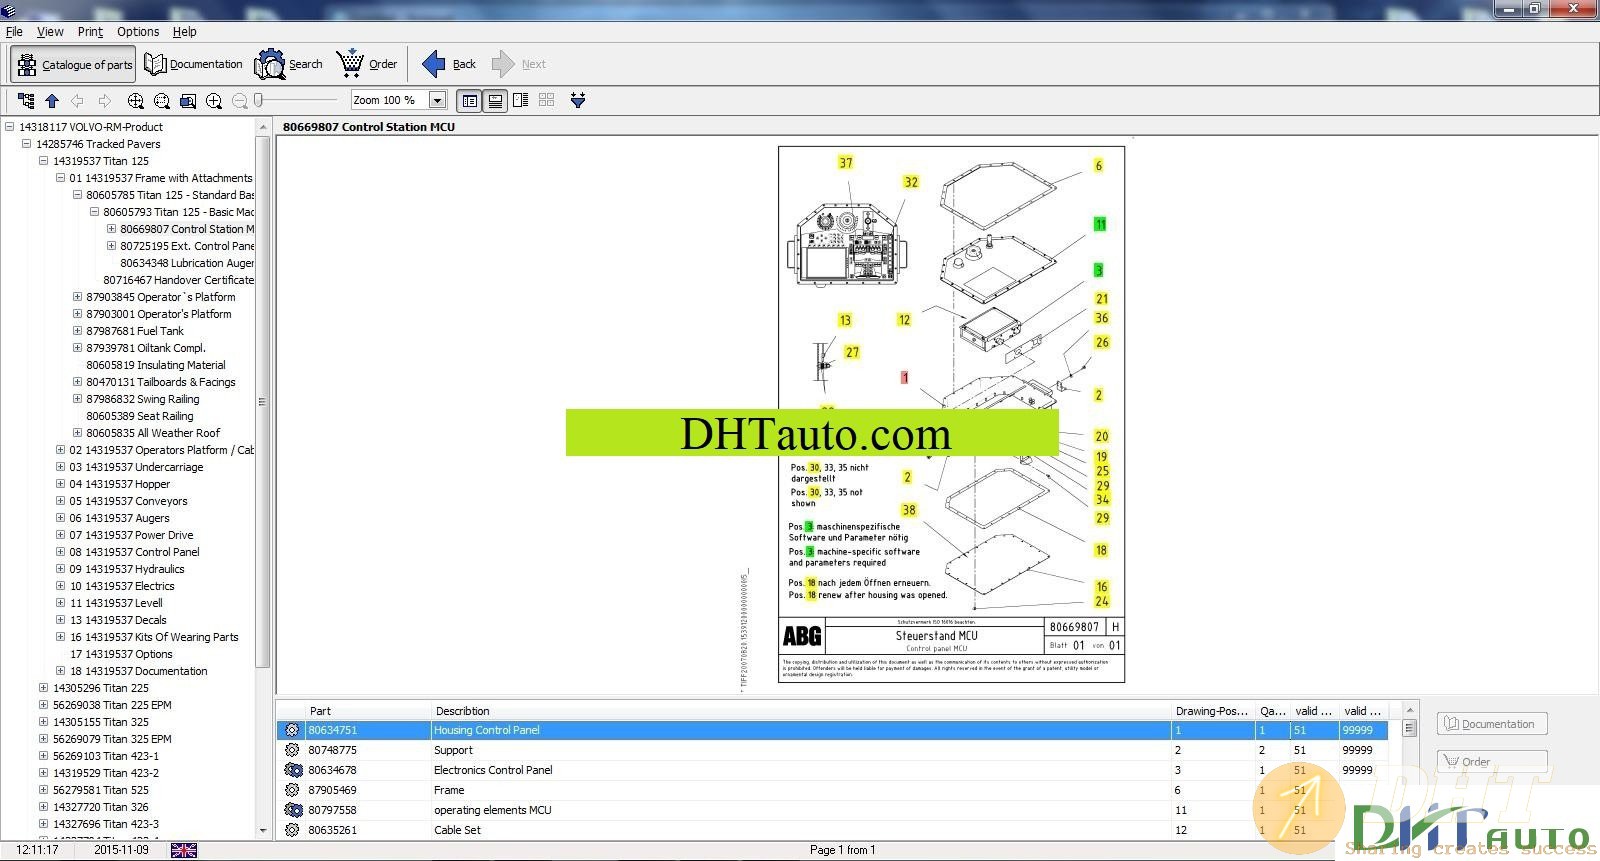1600x861 pixels.
Task: Toggle the side info panel layout button
Action: click(x=521, y=100)
